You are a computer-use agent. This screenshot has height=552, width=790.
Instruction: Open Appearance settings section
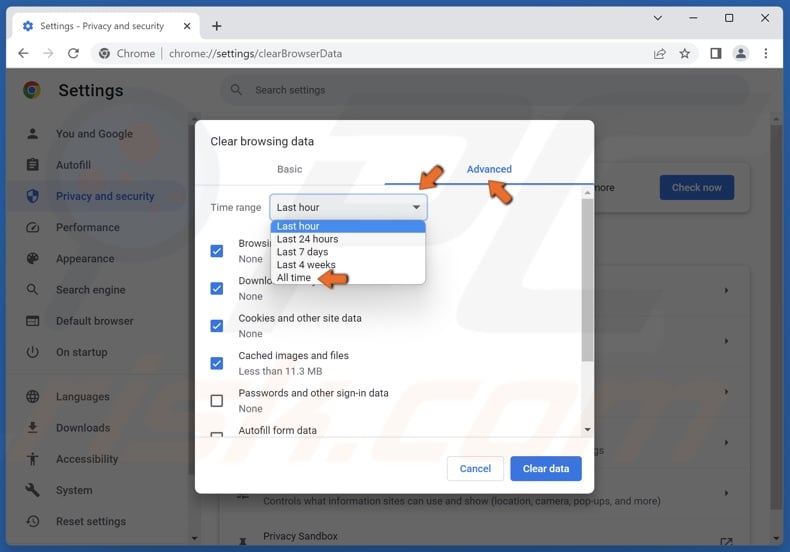coord(85,258)
